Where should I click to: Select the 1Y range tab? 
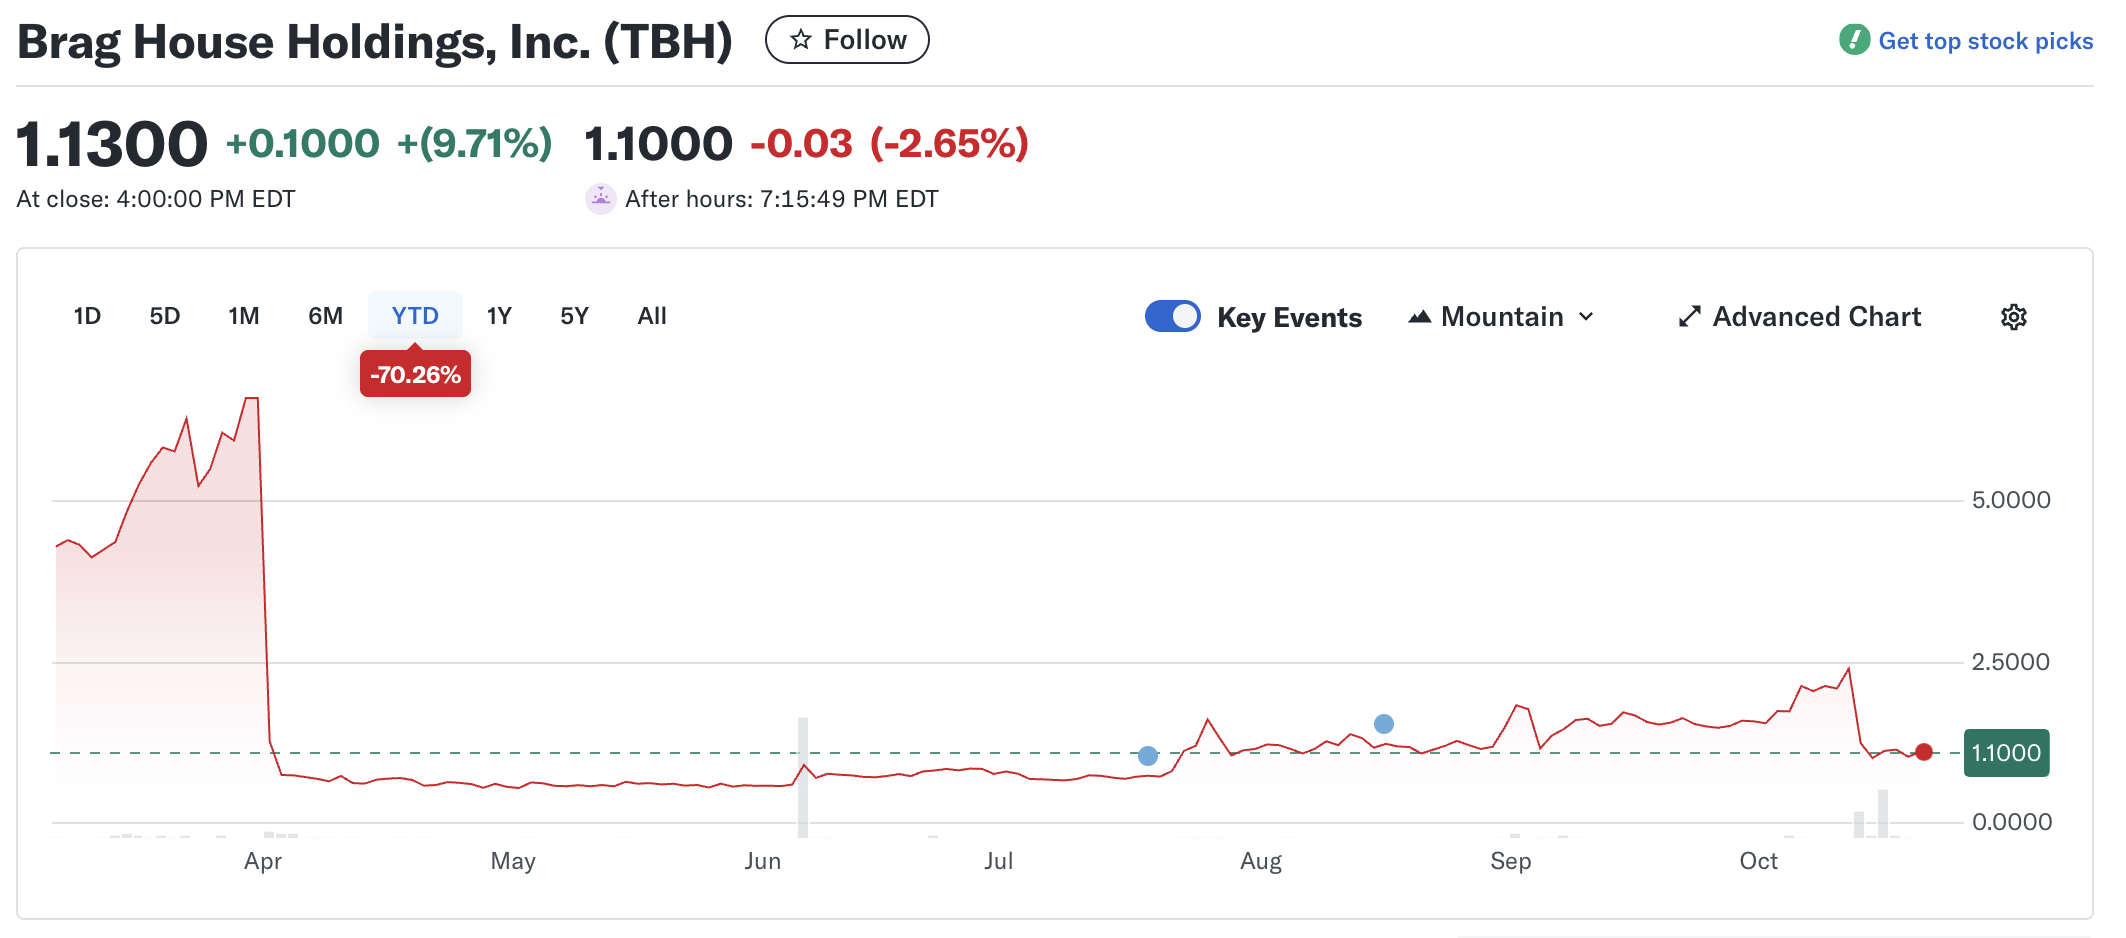(x=499, y=316)
